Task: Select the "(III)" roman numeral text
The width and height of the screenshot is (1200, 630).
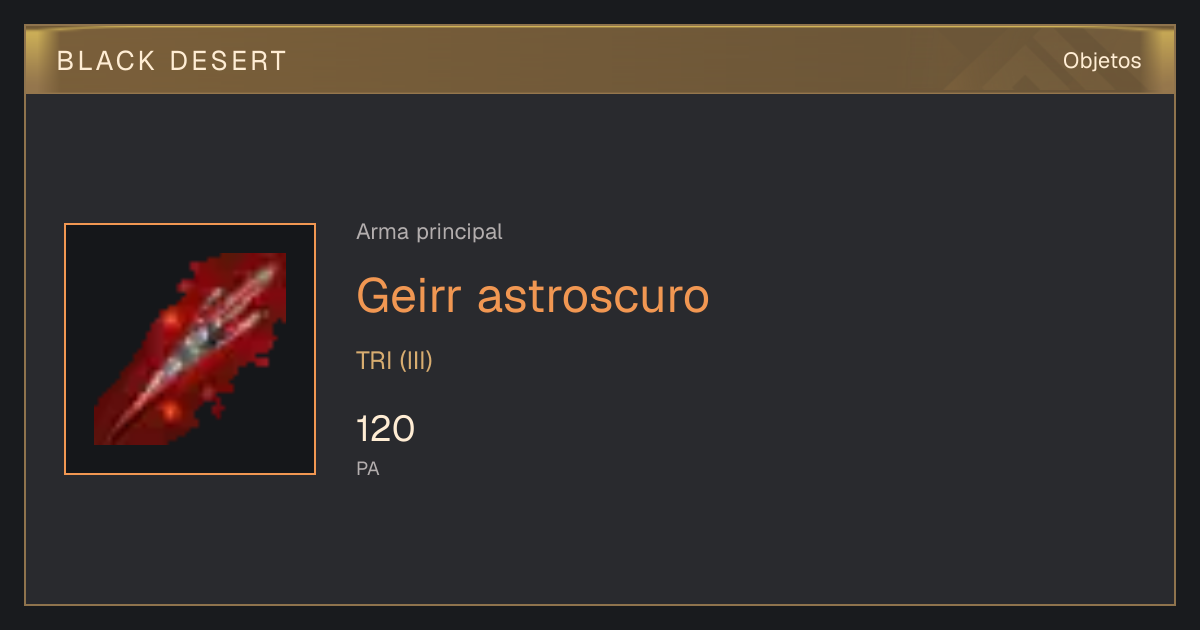Action: [x=416, y=361]
